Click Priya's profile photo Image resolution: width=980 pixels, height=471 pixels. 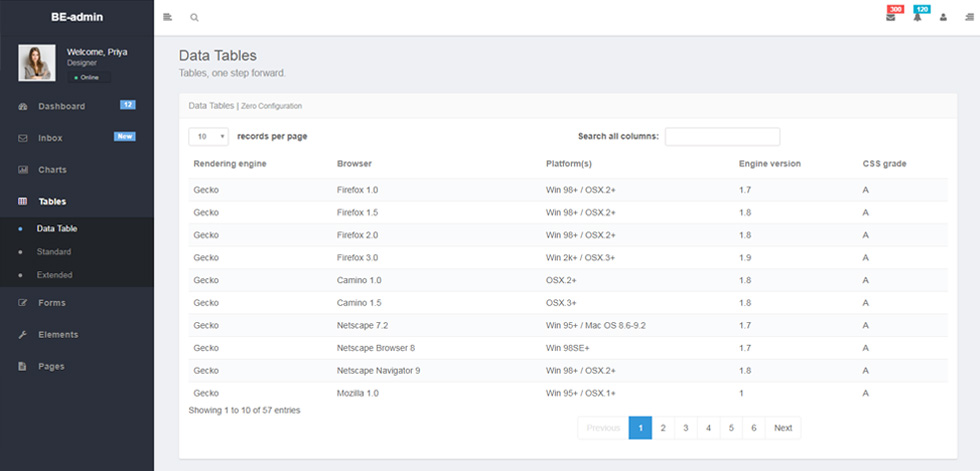click(37, 62)
